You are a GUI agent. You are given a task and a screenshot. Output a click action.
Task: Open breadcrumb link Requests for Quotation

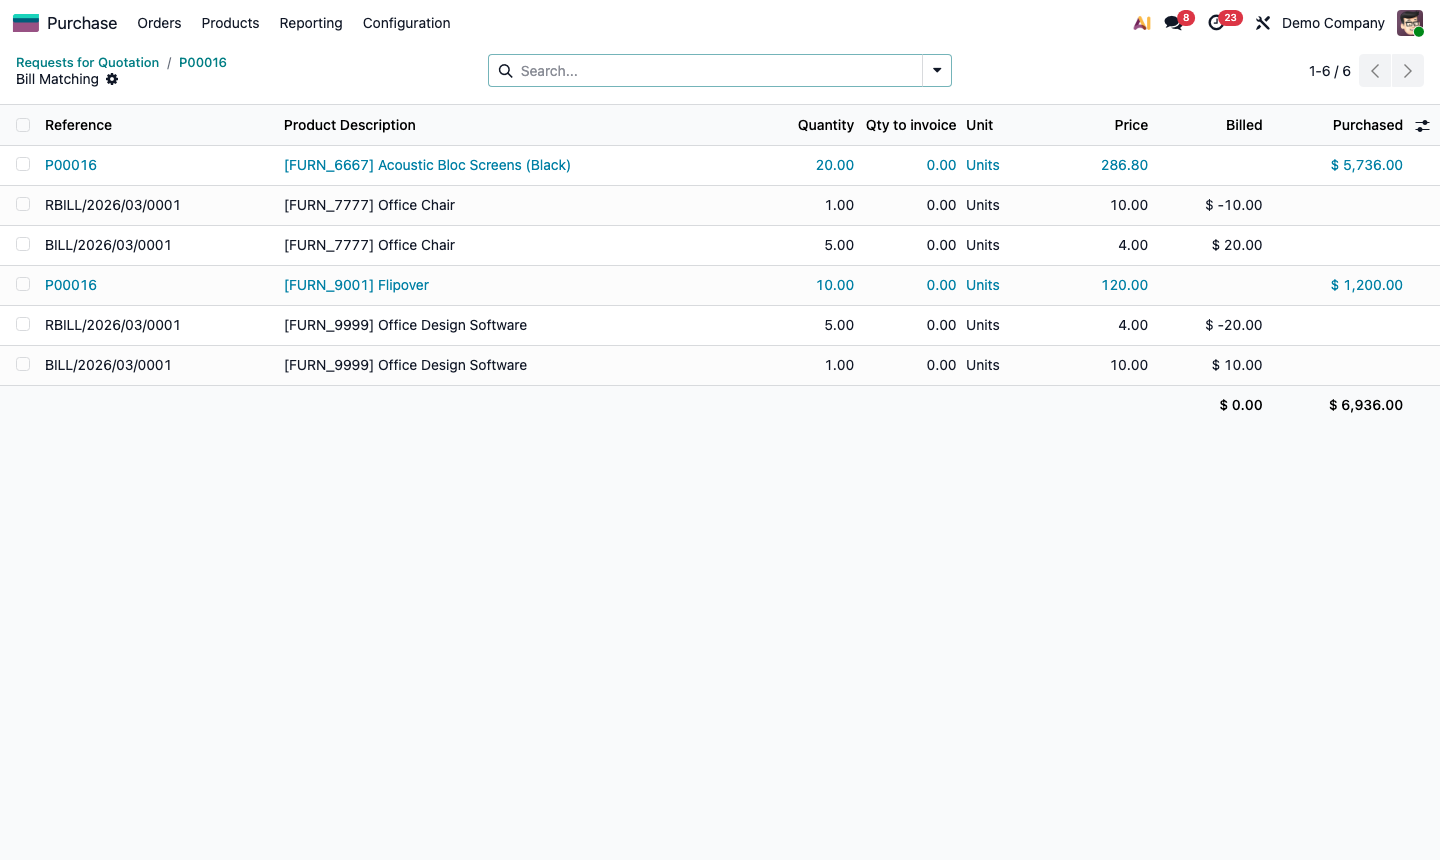[x=87, y=62]
